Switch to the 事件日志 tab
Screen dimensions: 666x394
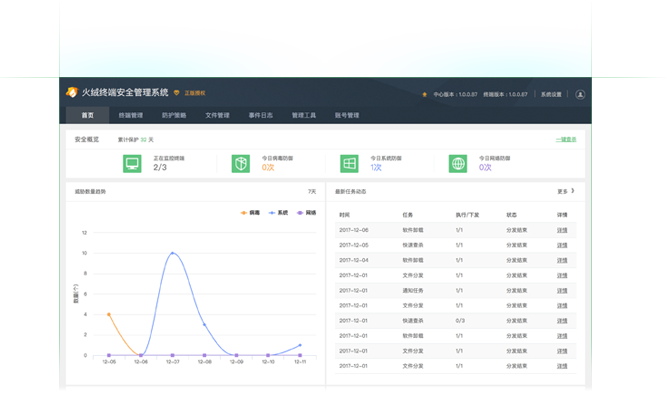point(260,115)
